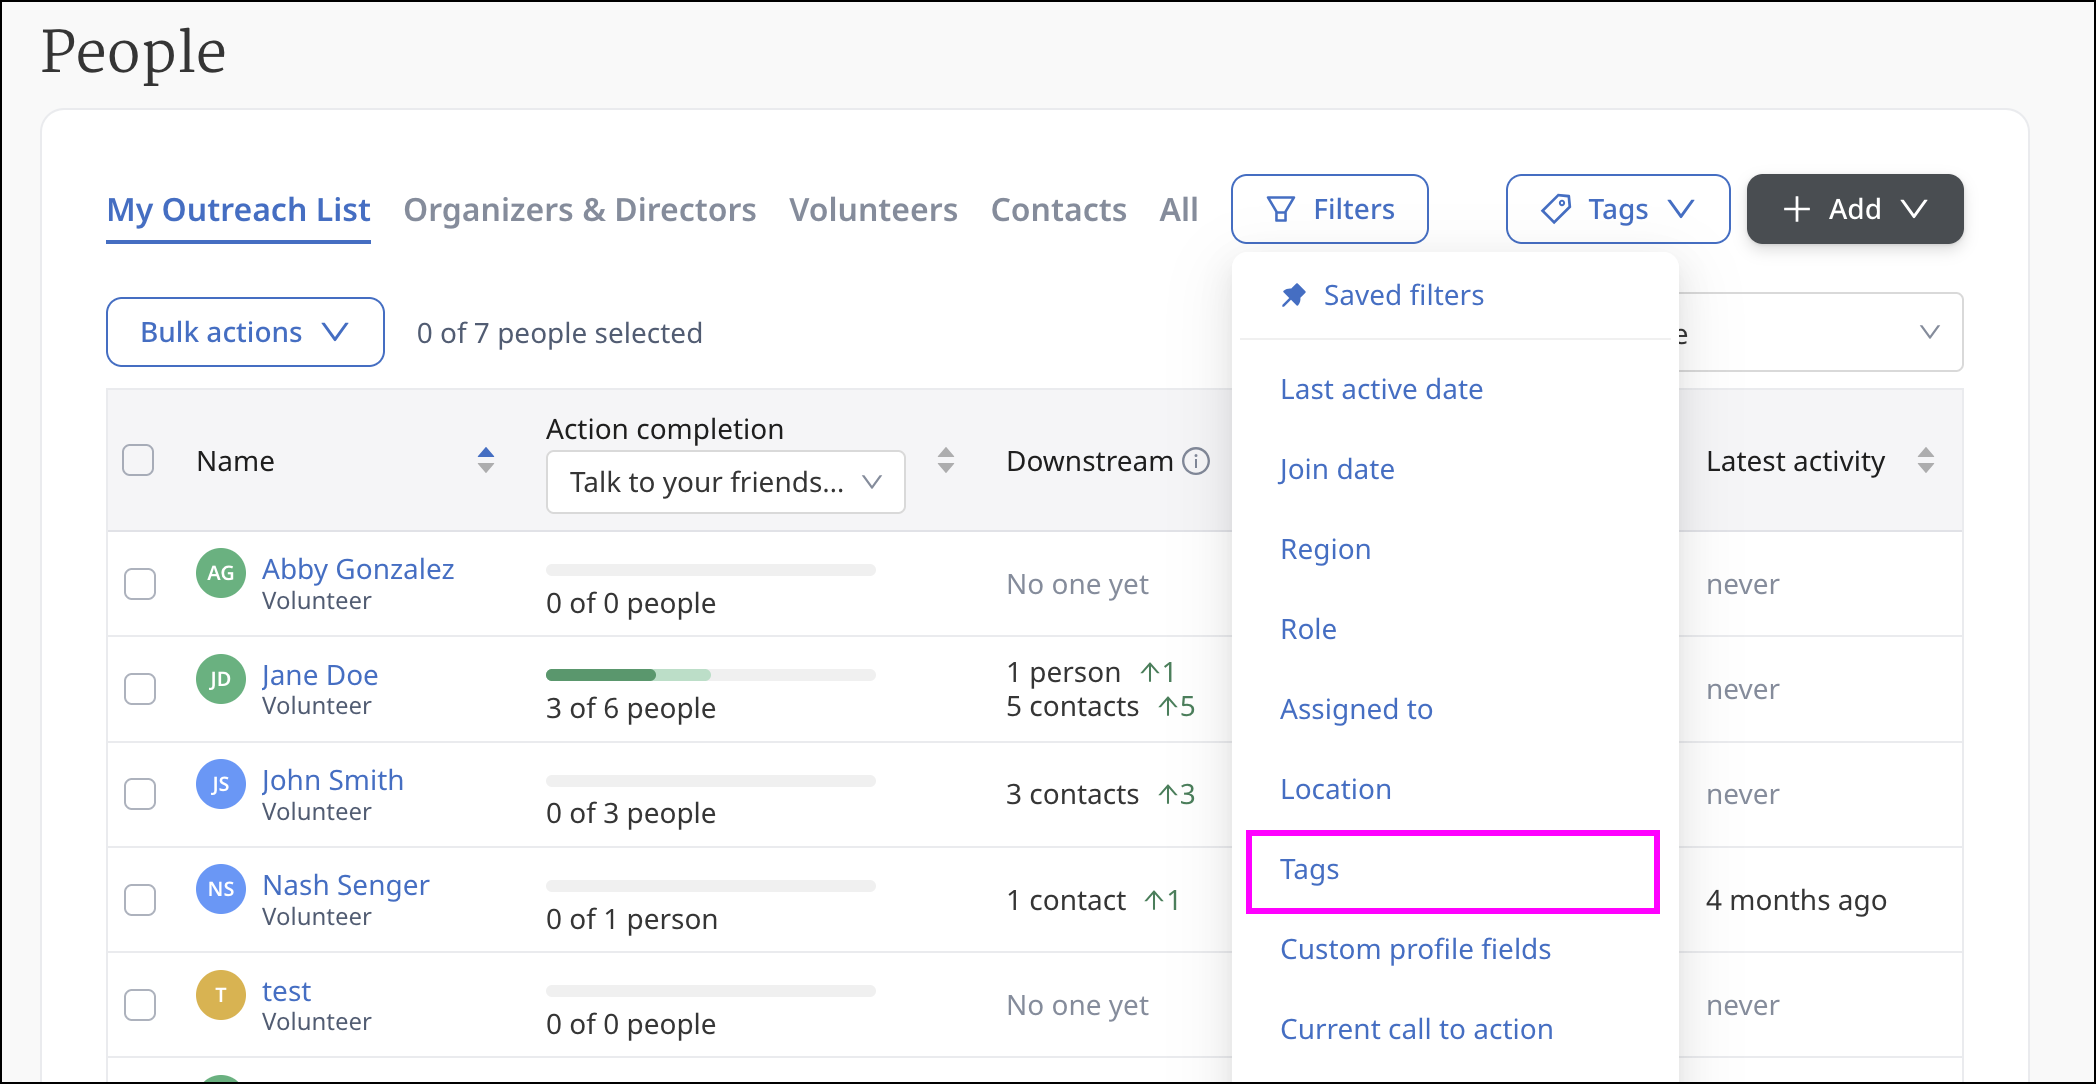Image resolution: width=2096 pixels, height=1084 pixels.
Task: Select Jane Doe's row checkbox
Action: click(140, 689)
